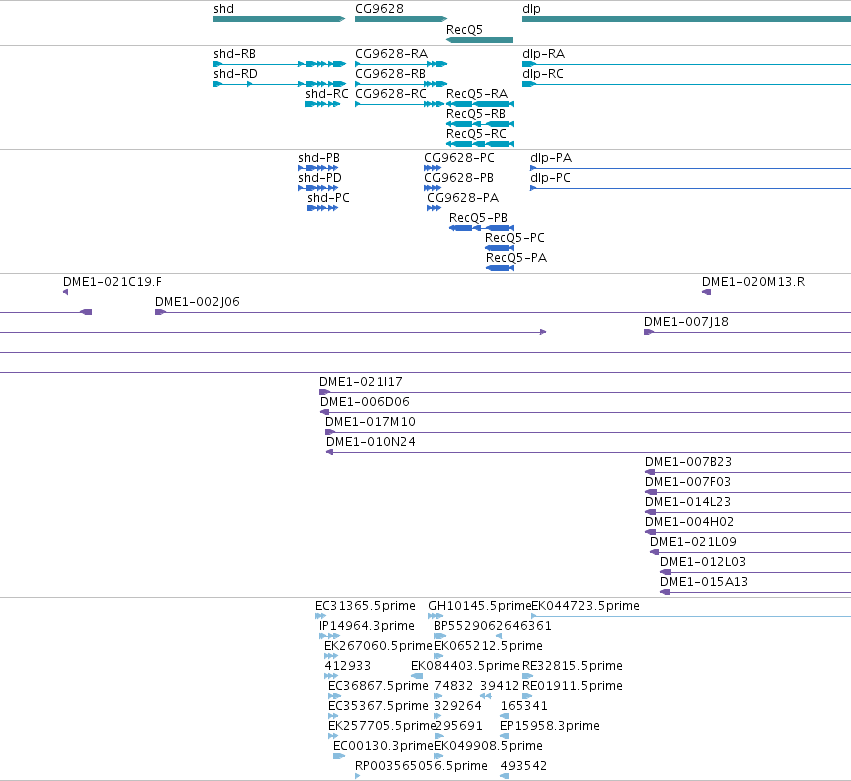Click the DME1-010N24 clone label
The width and height of the screenshot is (851, 781).
[x=371, y=443]
